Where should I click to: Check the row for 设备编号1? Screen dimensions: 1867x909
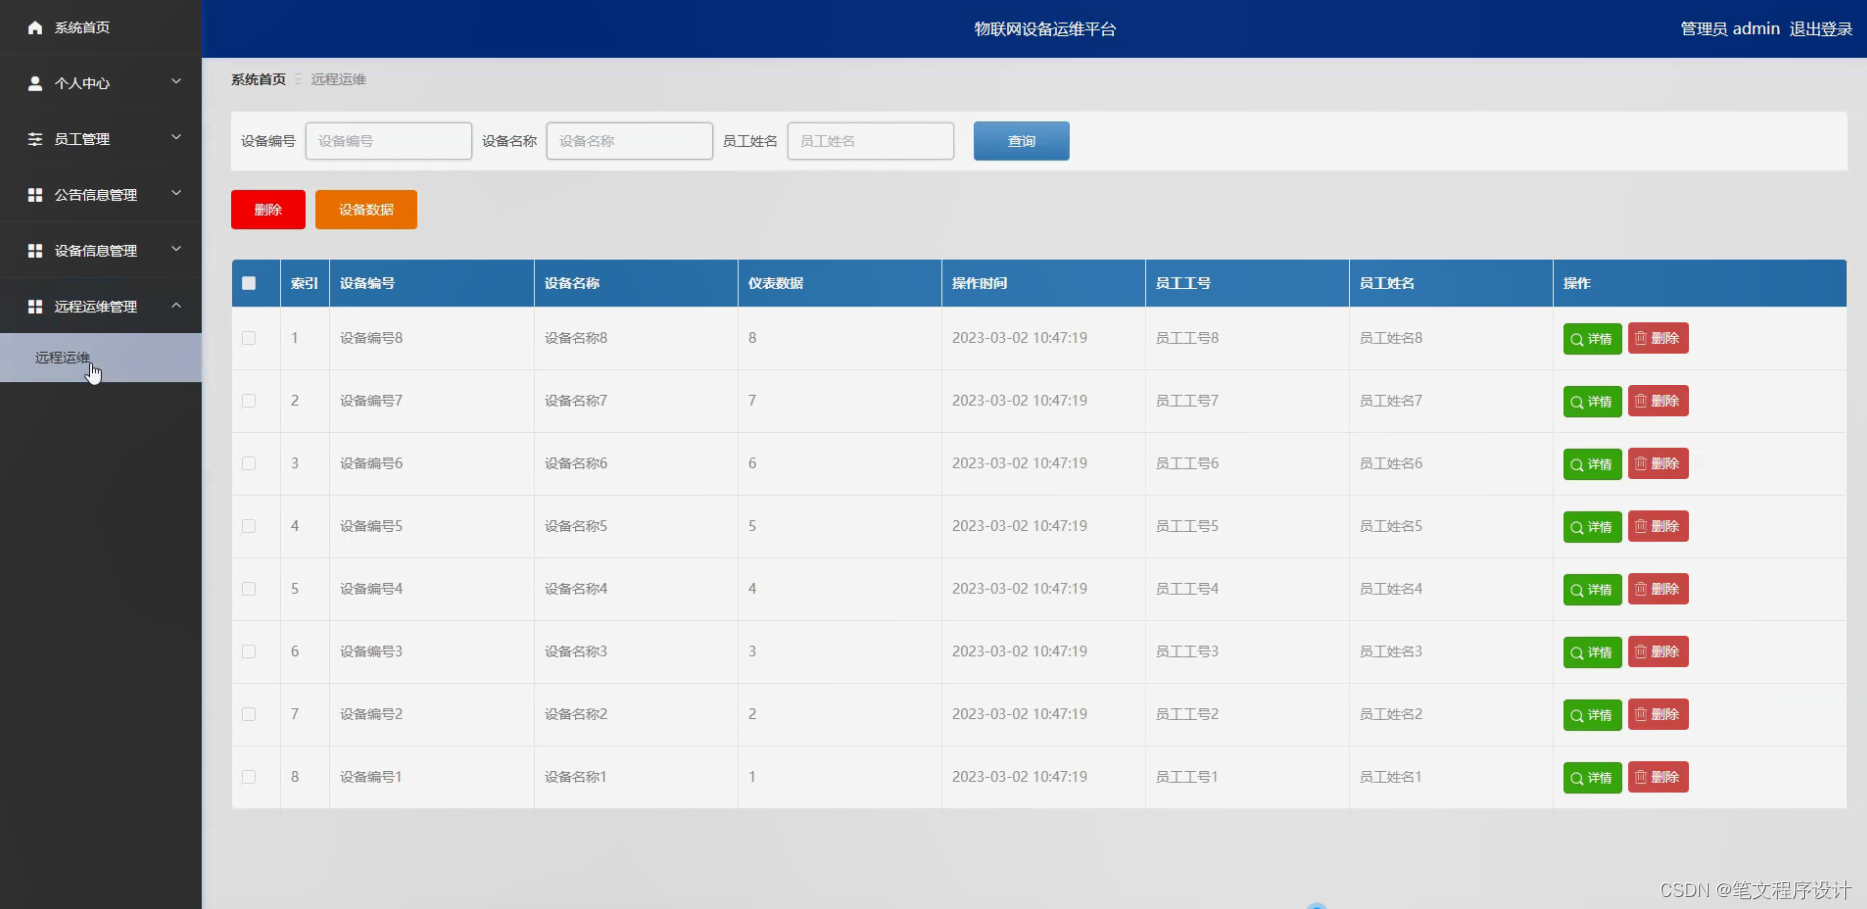click(249, 777)
